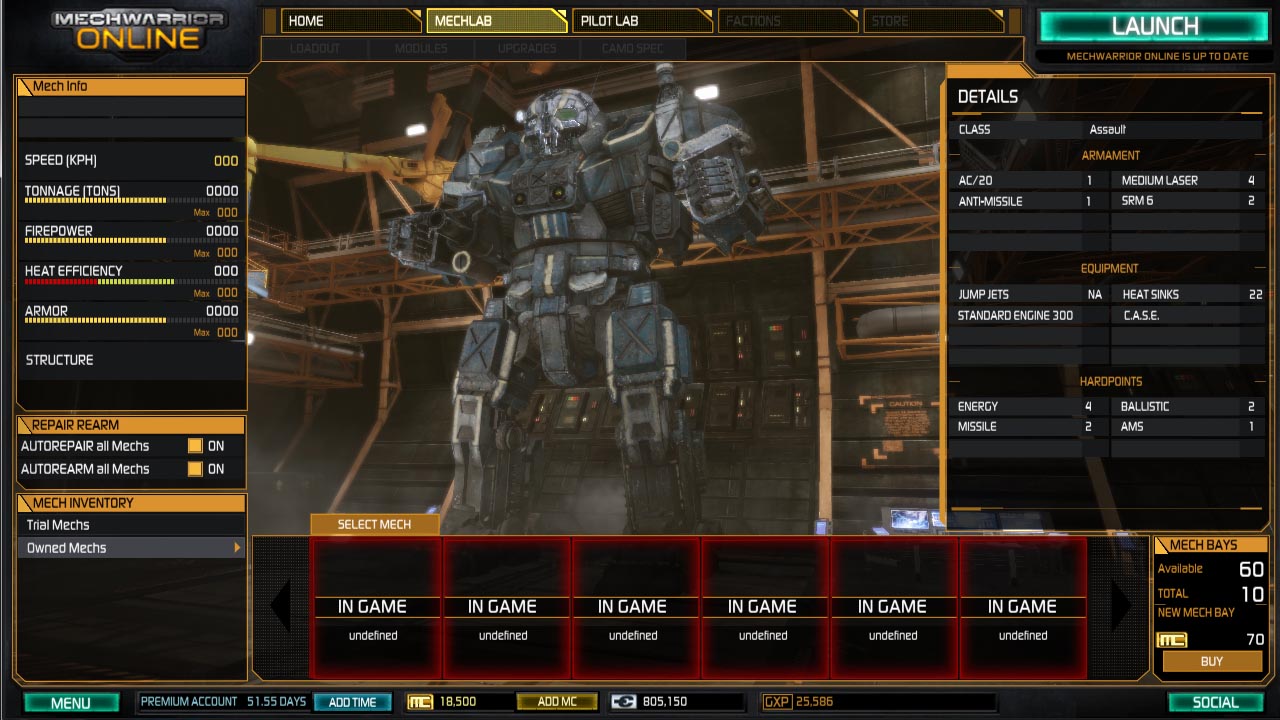This screenshot has height=720, width=1280.
Task: Click AMS hardpoints entry
Action: tap(1189, 427)
